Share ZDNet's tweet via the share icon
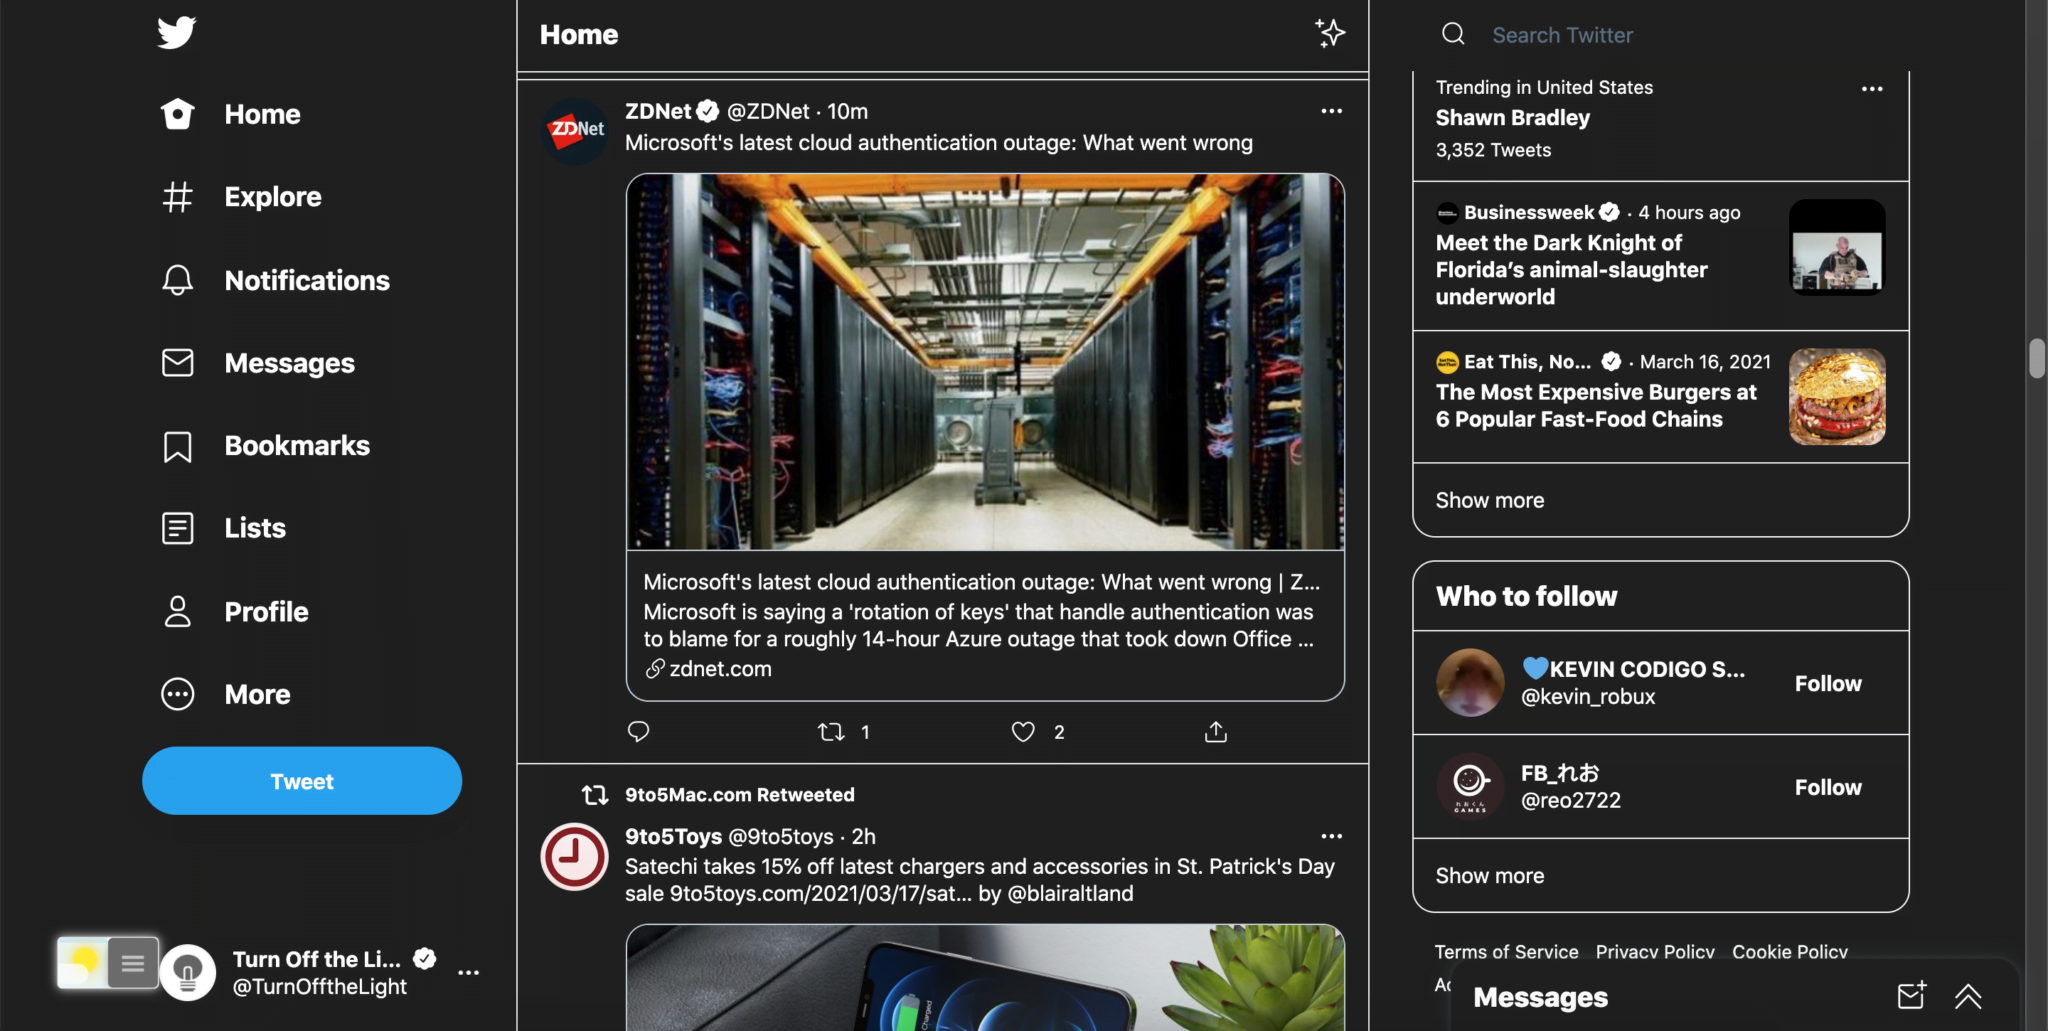 (x=1215, y=731)
